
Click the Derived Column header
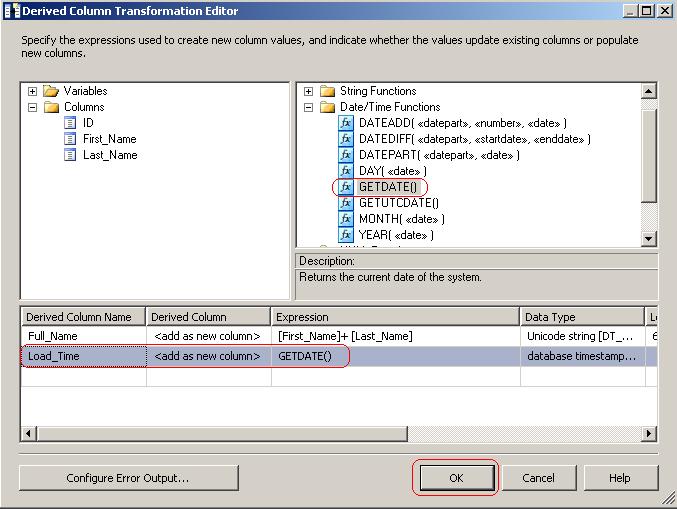pyautogui.click(x=209, y=317)
